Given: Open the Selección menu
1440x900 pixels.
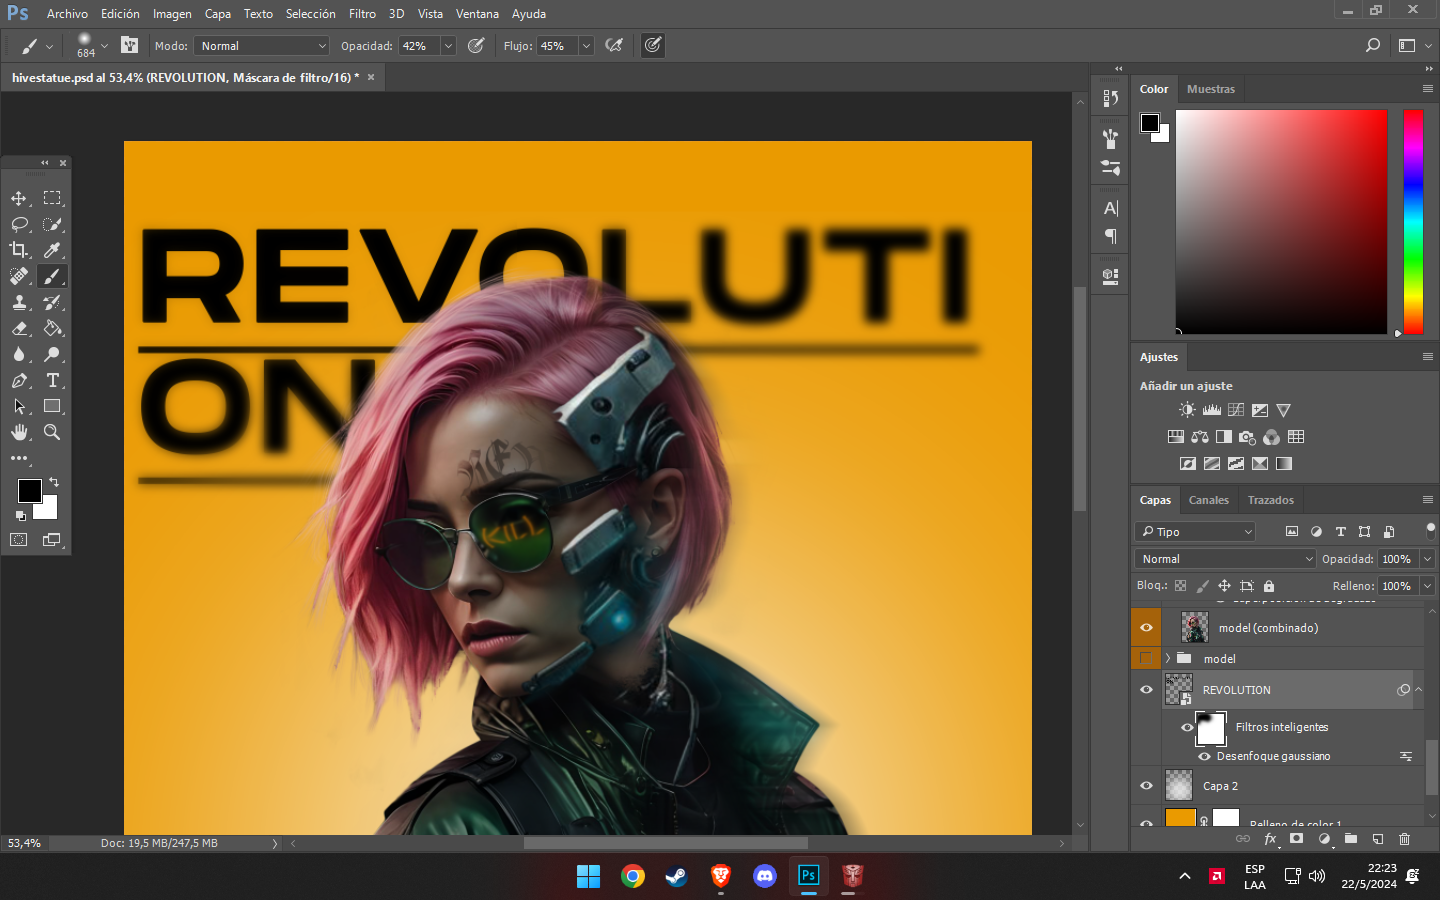Looking at the screenshot, I should [310, 14].
